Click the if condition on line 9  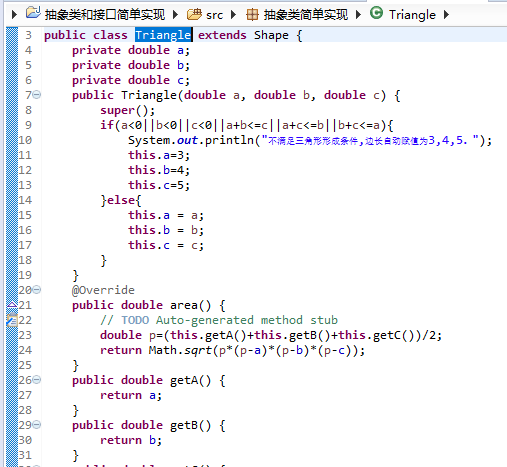[247, 125]
